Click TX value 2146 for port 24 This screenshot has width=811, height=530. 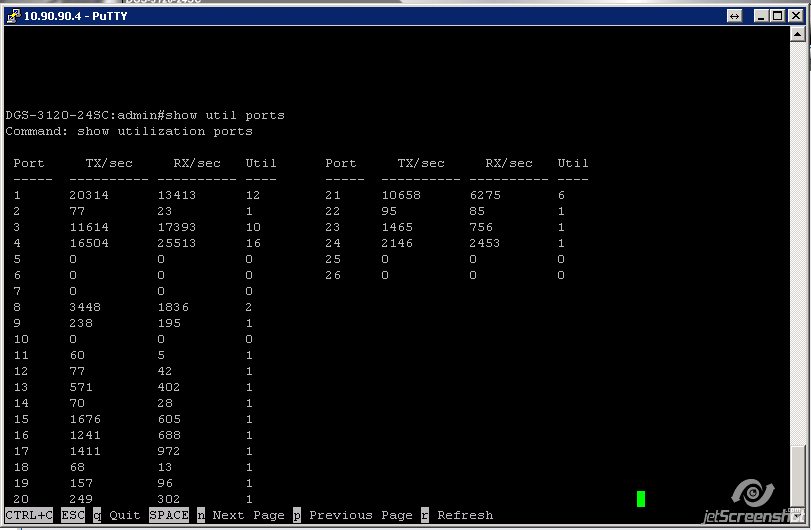397,244
